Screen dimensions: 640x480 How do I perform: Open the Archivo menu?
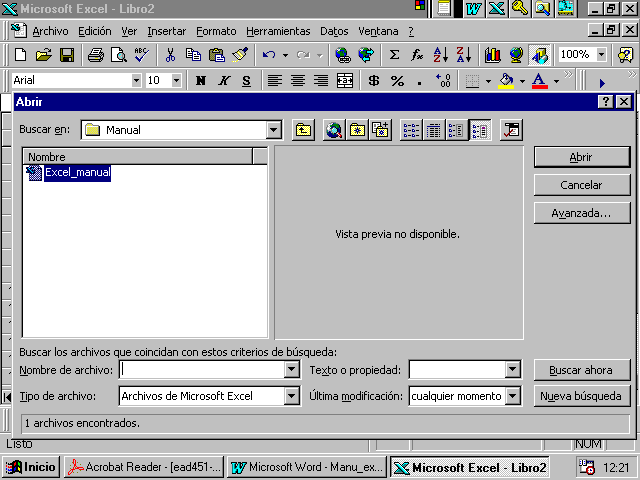[50, 31]
